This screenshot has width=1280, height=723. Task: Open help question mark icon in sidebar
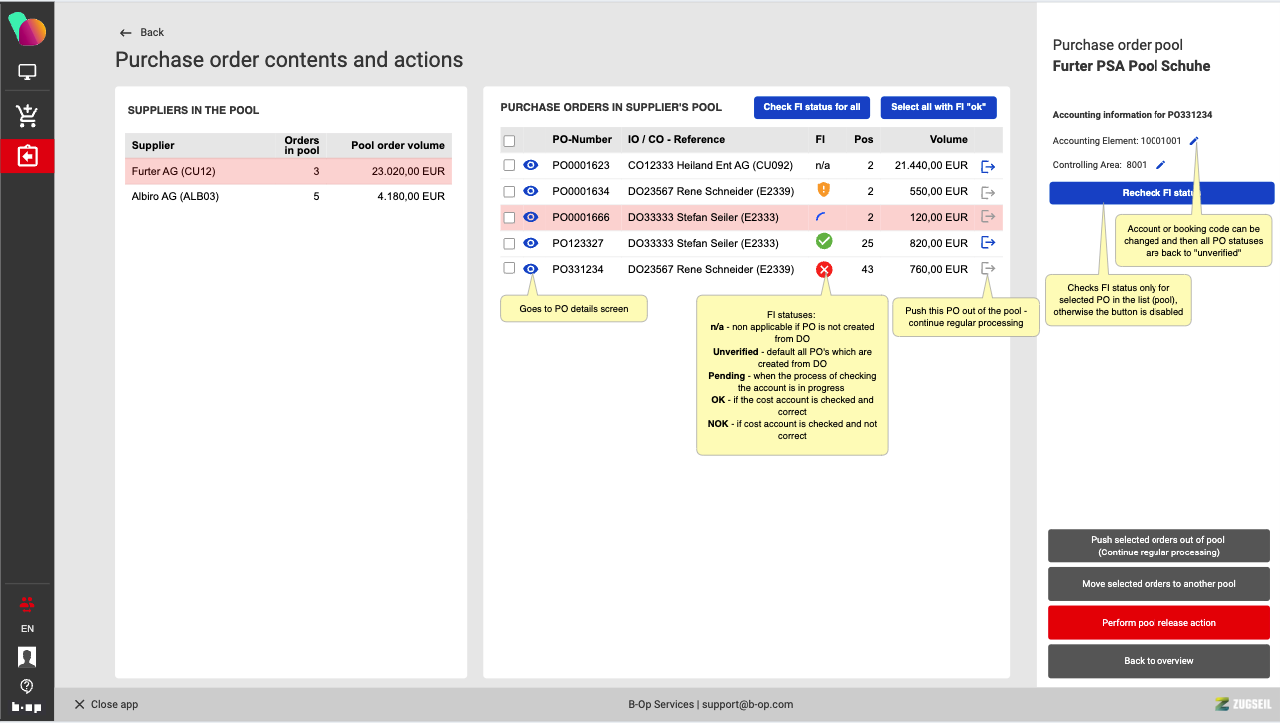coord(27,686)
